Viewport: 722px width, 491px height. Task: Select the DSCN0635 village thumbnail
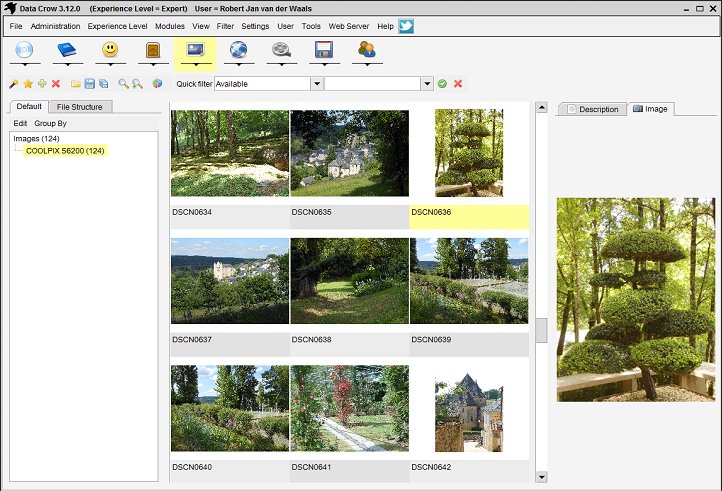(x=349, y=153)
